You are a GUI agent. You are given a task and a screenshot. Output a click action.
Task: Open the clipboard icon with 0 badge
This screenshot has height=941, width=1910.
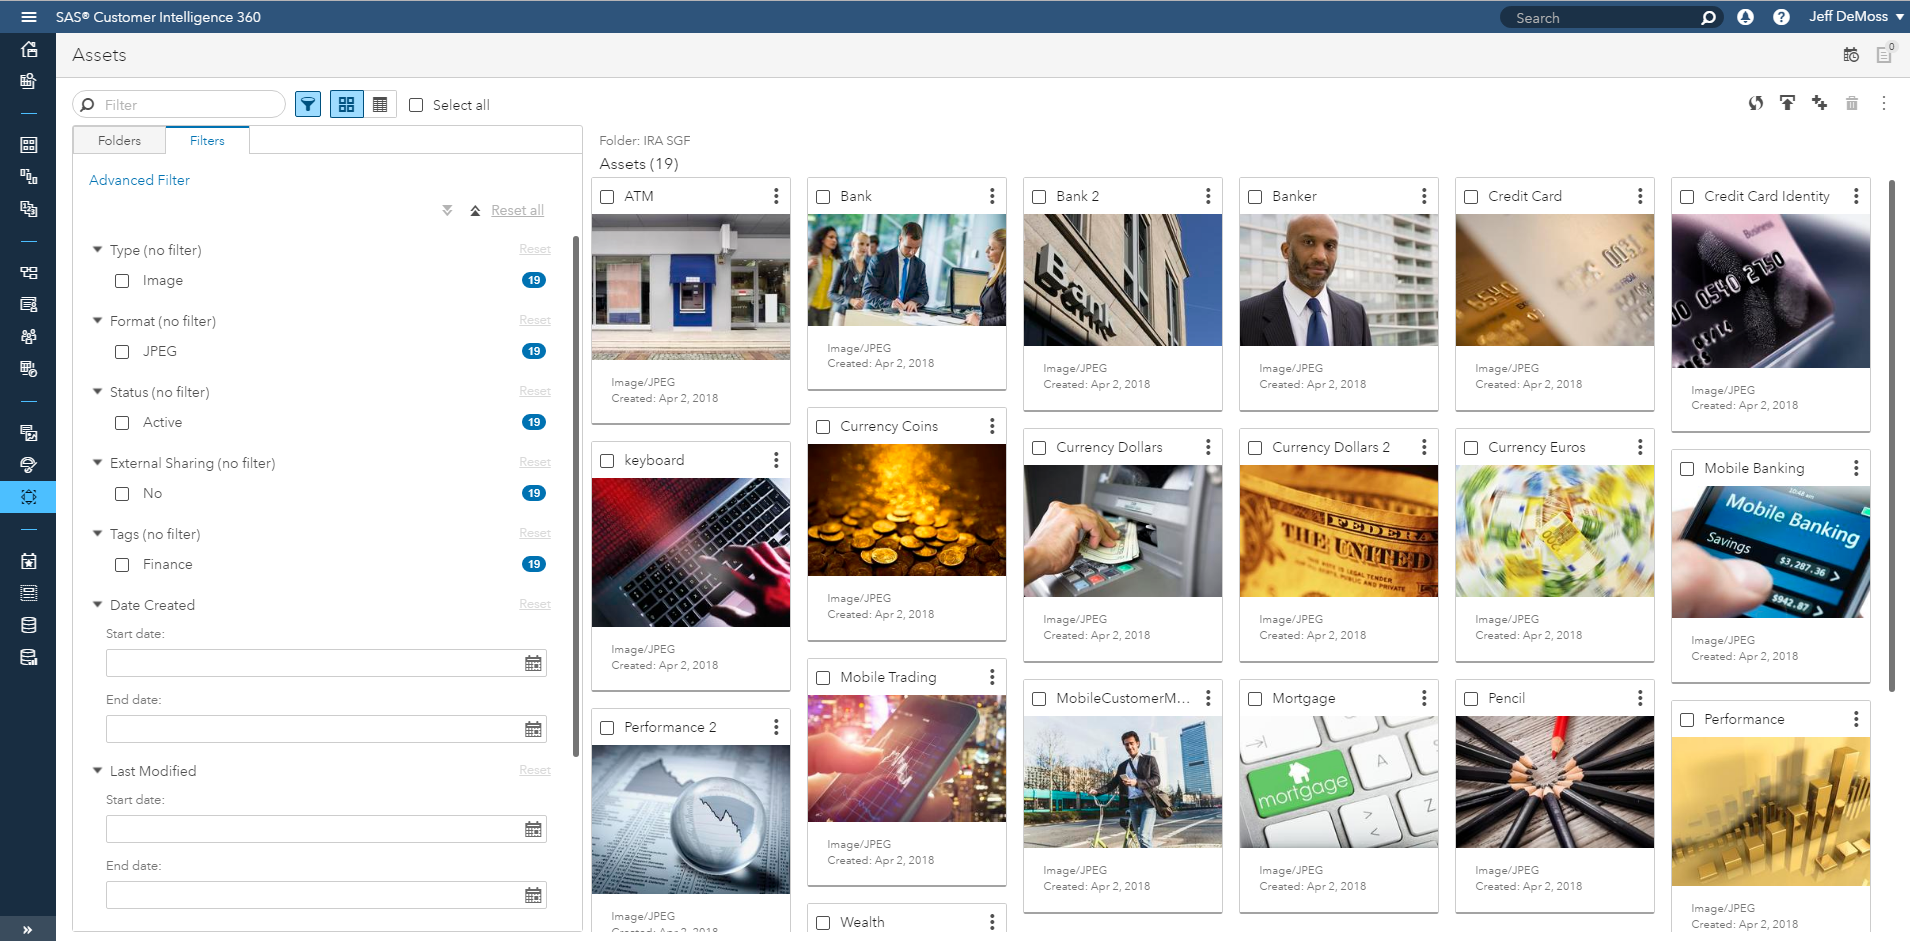click(x=1884, y=55)
